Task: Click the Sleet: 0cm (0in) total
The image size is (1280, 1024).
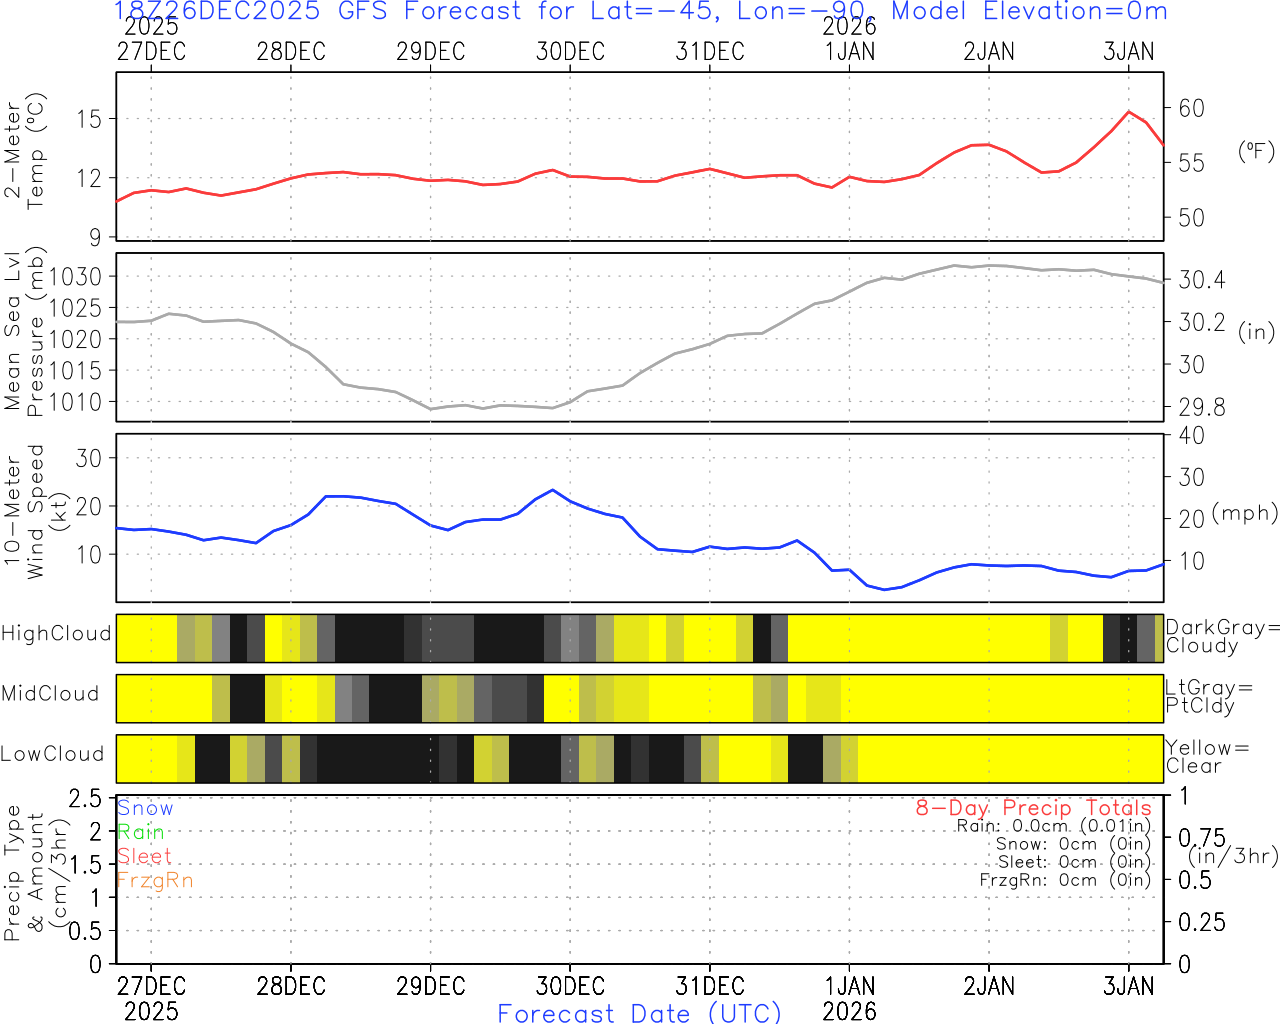Action: (x=1075, y=862)
